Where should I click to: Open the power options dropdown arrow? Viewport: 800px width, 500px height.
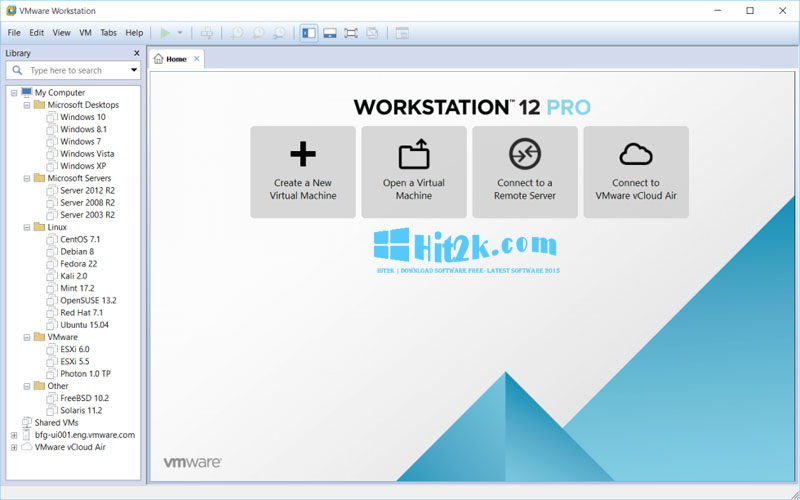click(x=180, y=33)
